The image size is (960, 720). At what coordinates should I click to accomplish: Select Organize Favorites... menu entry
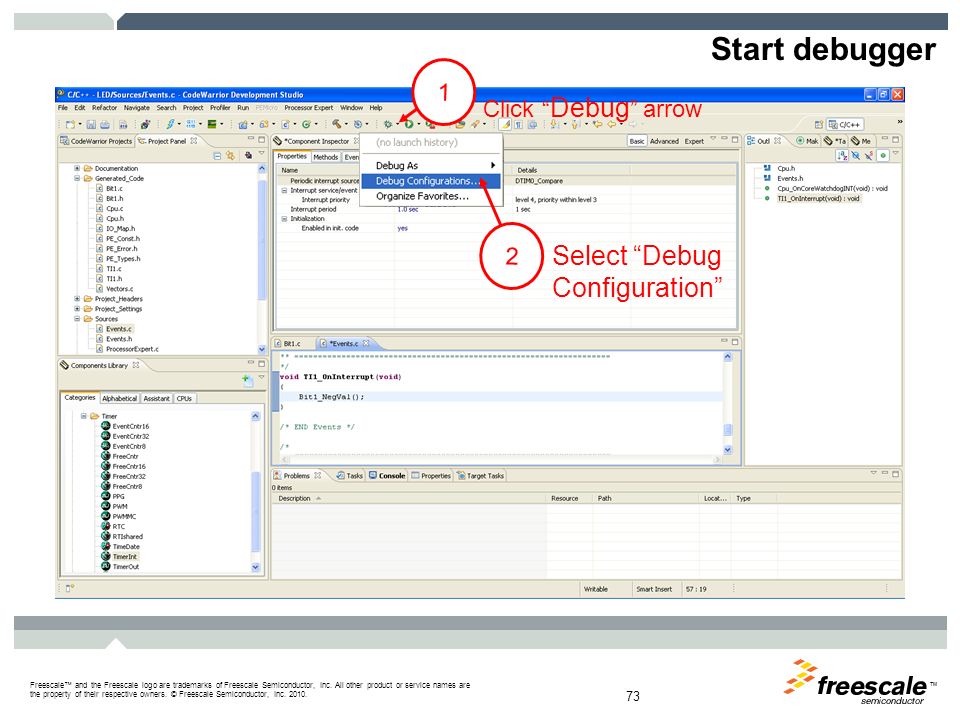[x=430, y=197]
